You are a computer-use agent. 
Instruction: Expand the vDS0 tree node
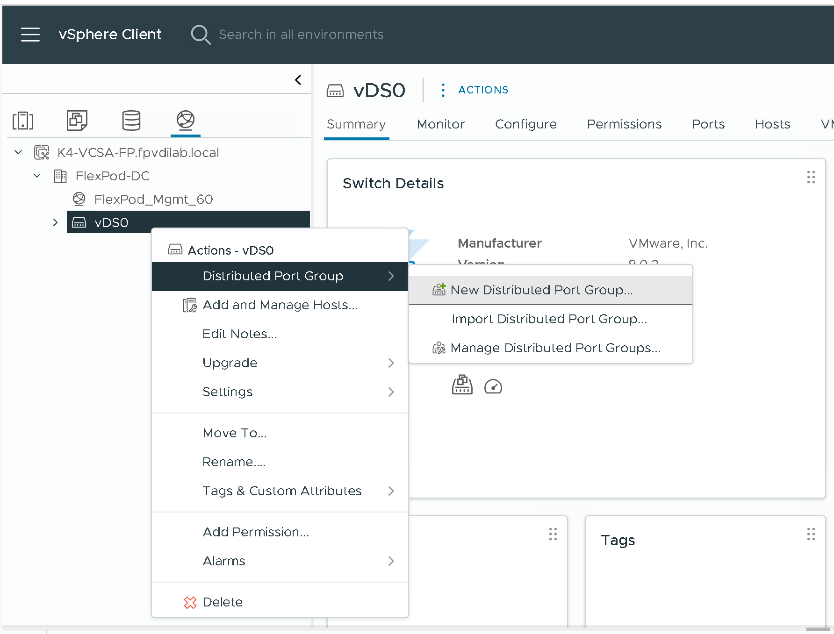(x=55, y=222)
